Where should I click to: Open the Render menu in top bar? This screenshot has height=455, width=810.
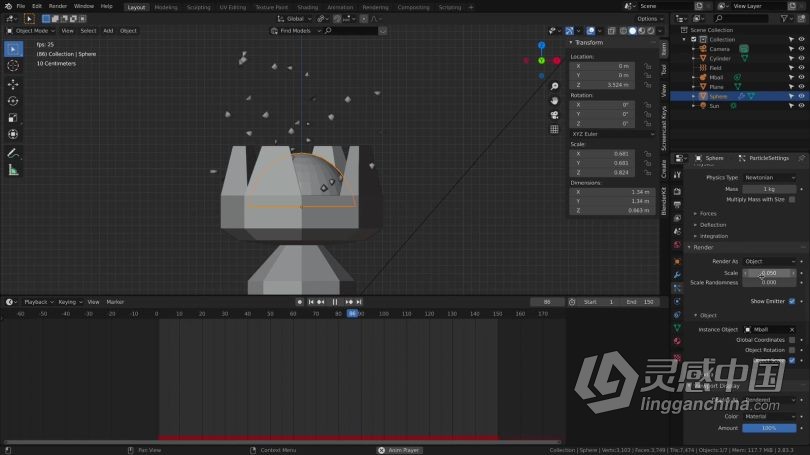(x=58, y=6)
